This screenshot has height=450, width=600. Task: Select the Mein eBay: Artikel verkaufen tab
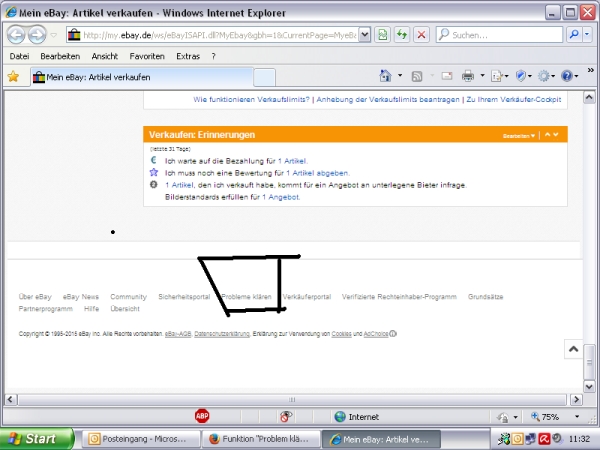142,77
